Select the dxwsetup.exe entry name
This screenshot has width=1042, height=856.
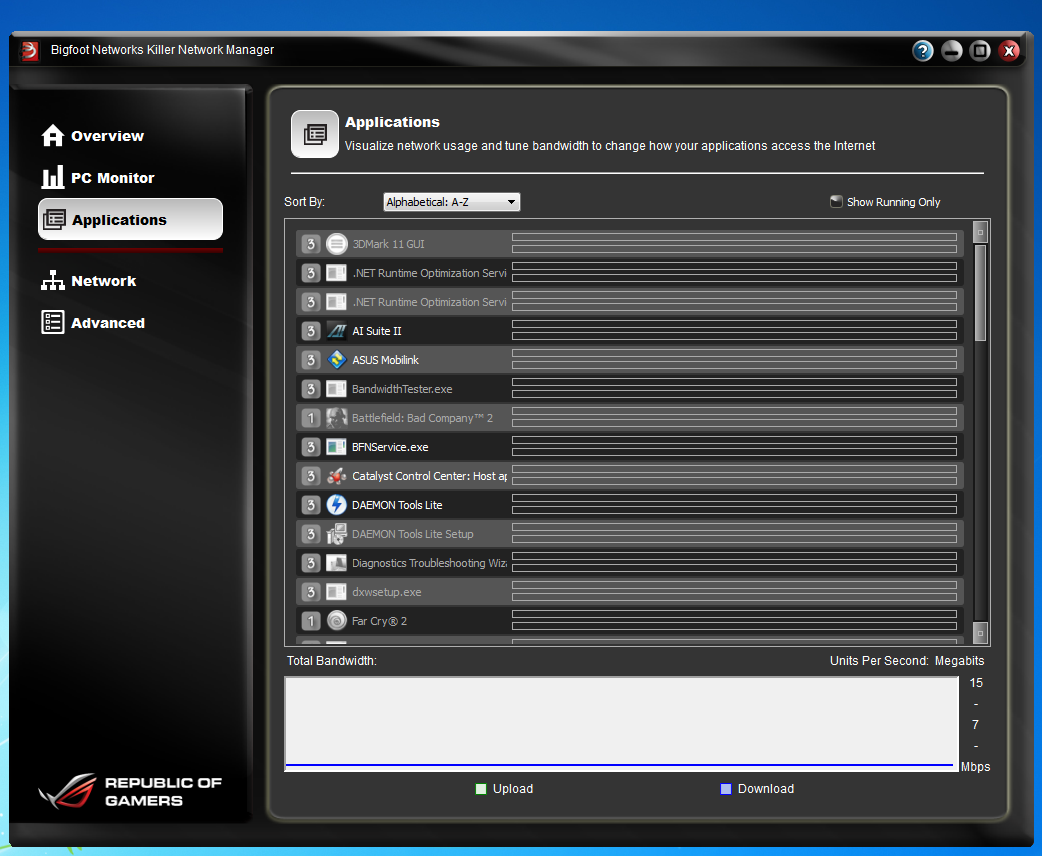pos(387,591)
